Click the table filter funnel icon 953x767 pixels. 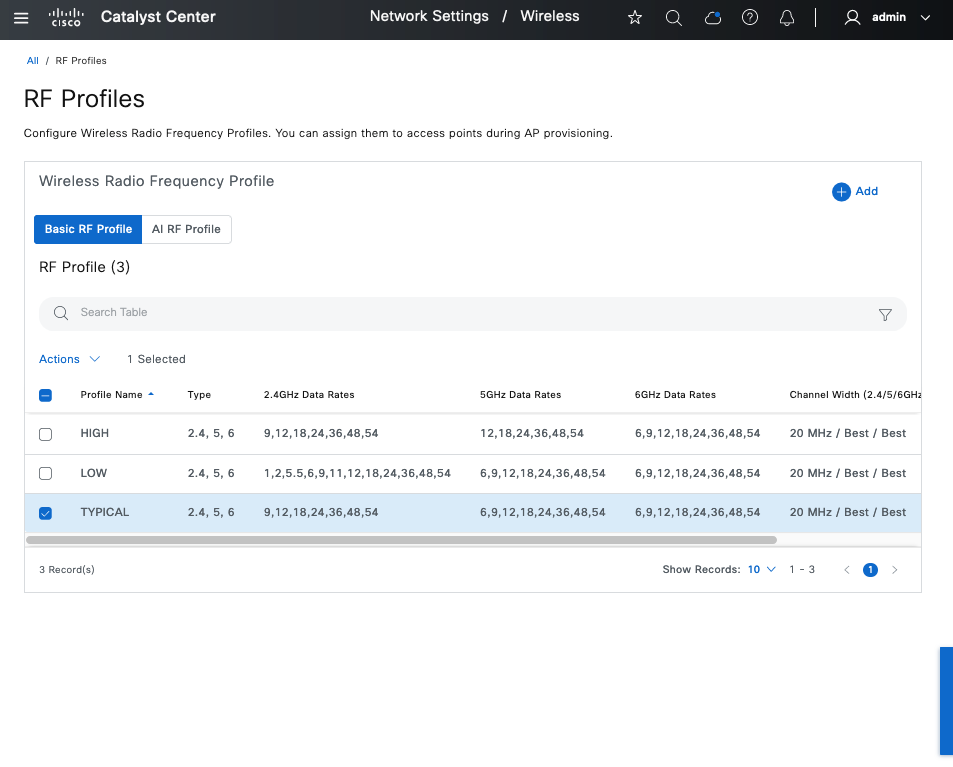(884, 314)
